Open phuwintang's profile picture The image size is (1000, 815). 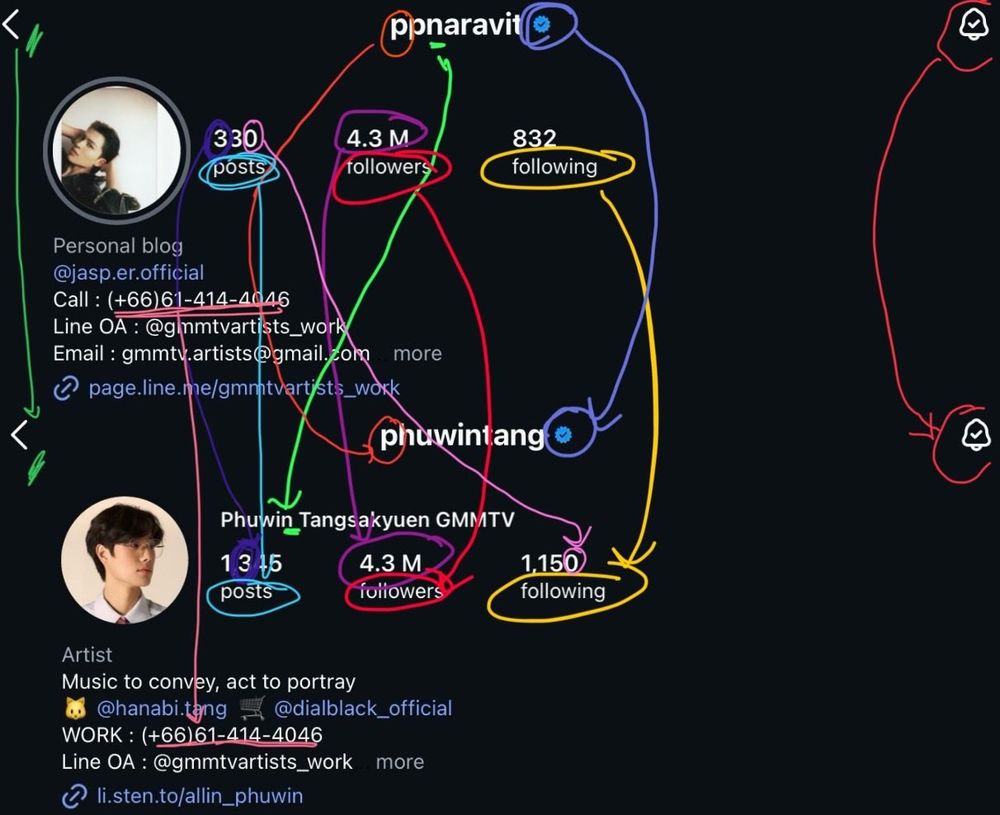[x=125, y=560]
